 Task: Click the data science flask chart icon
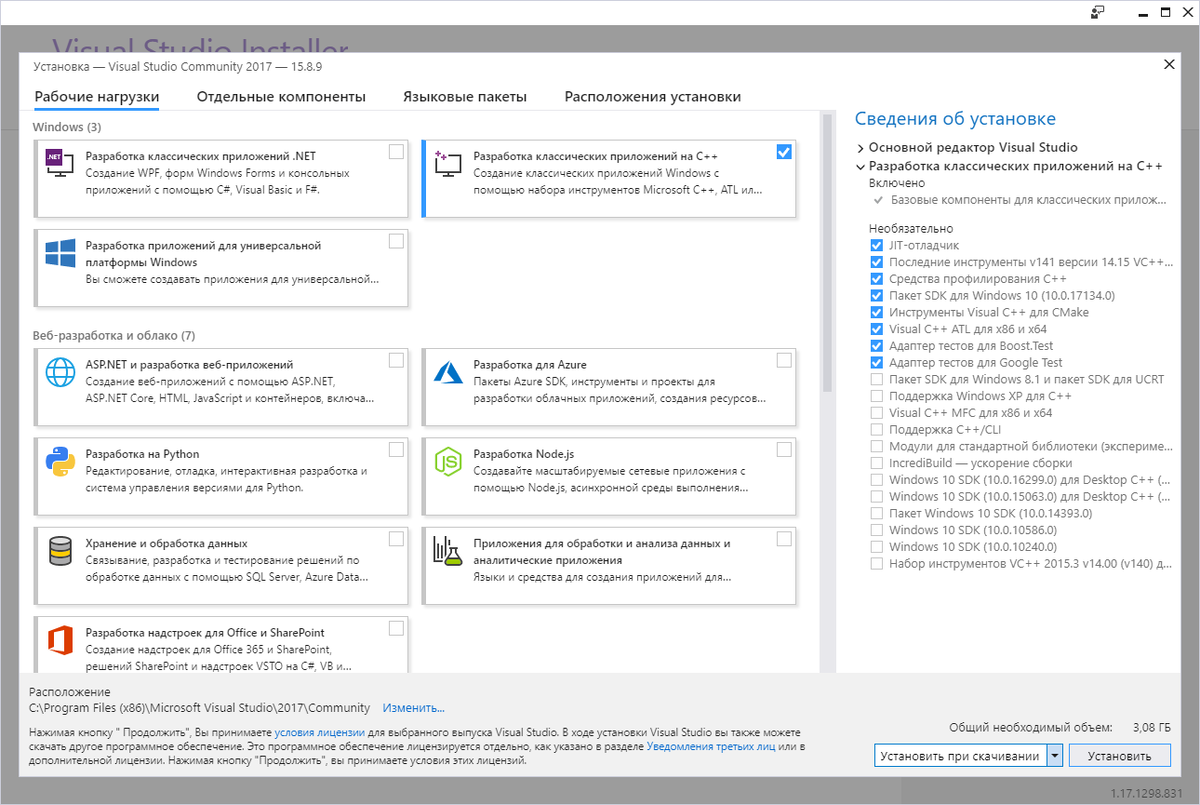pos(447,550)
